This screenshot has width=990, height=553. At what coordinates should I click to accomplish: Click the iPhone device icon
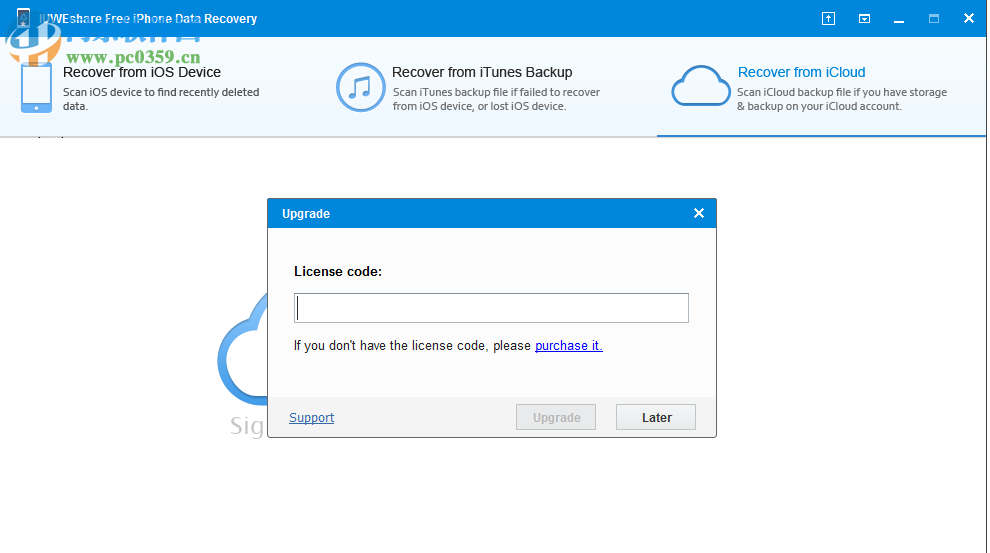tap(36, 88)
